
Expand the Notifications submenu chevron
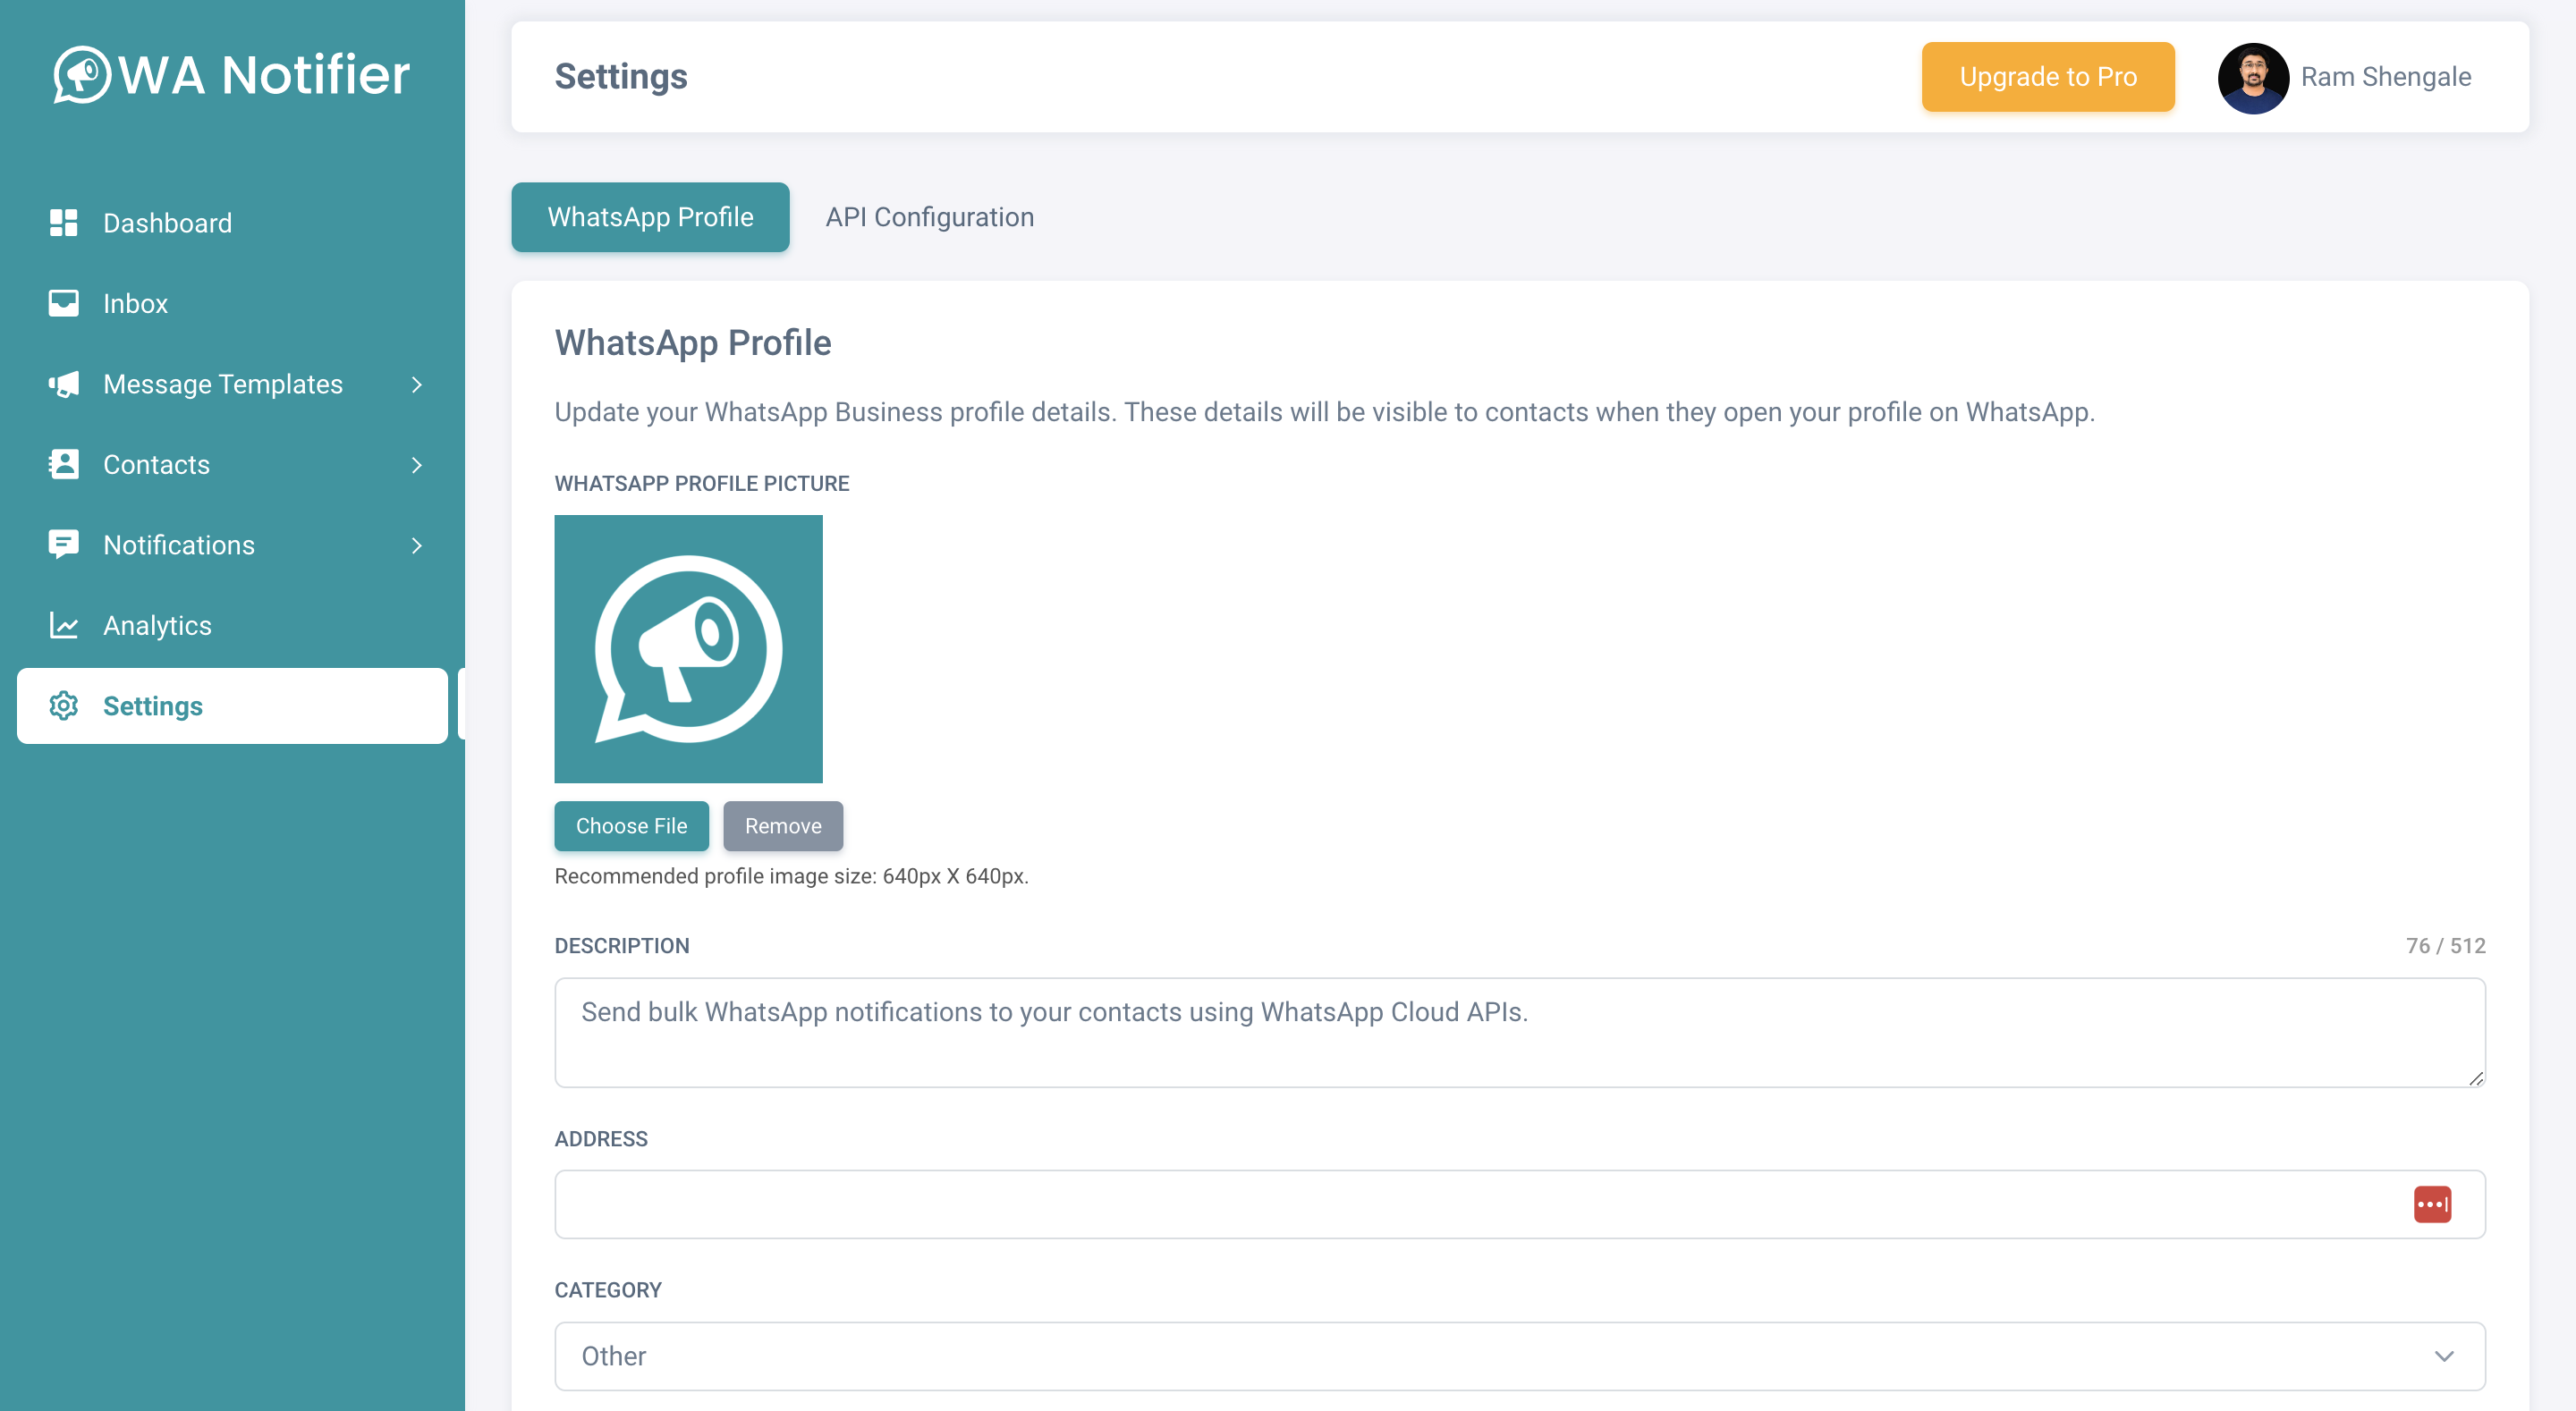pyautogui.click(x=417, y=545)
